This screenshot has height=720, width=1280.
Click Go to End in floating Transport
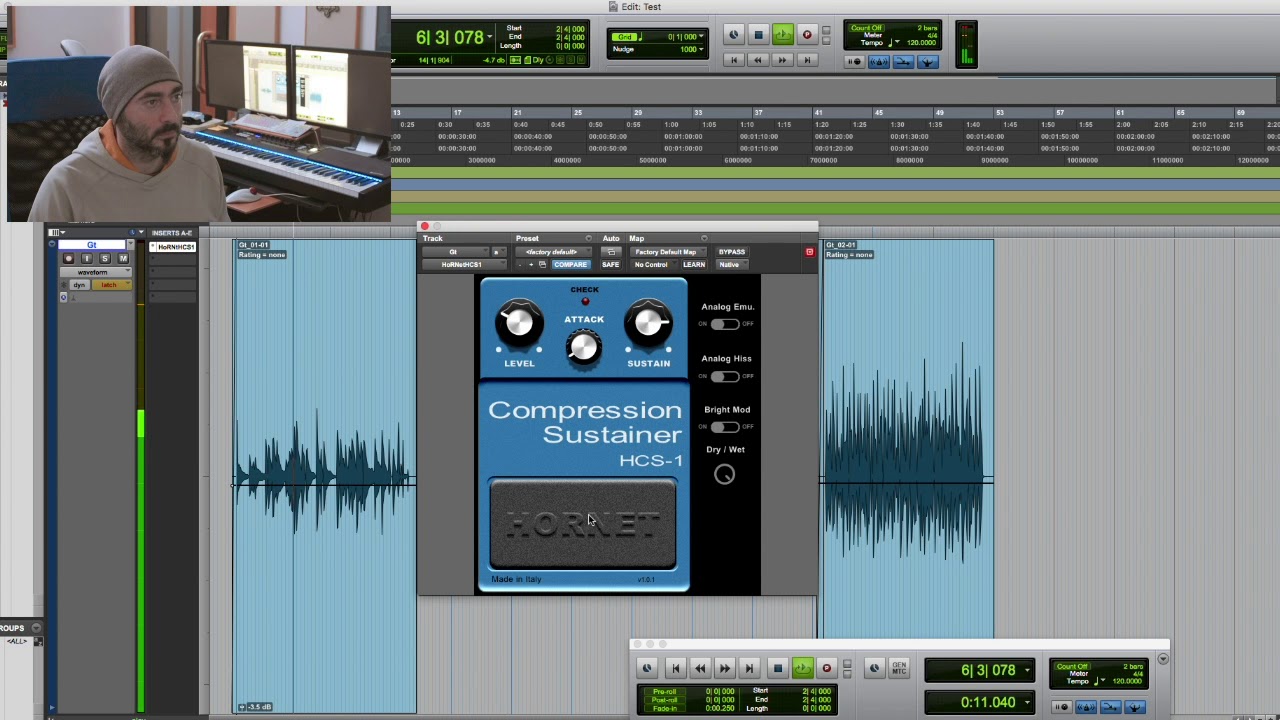tap(750, 668)
